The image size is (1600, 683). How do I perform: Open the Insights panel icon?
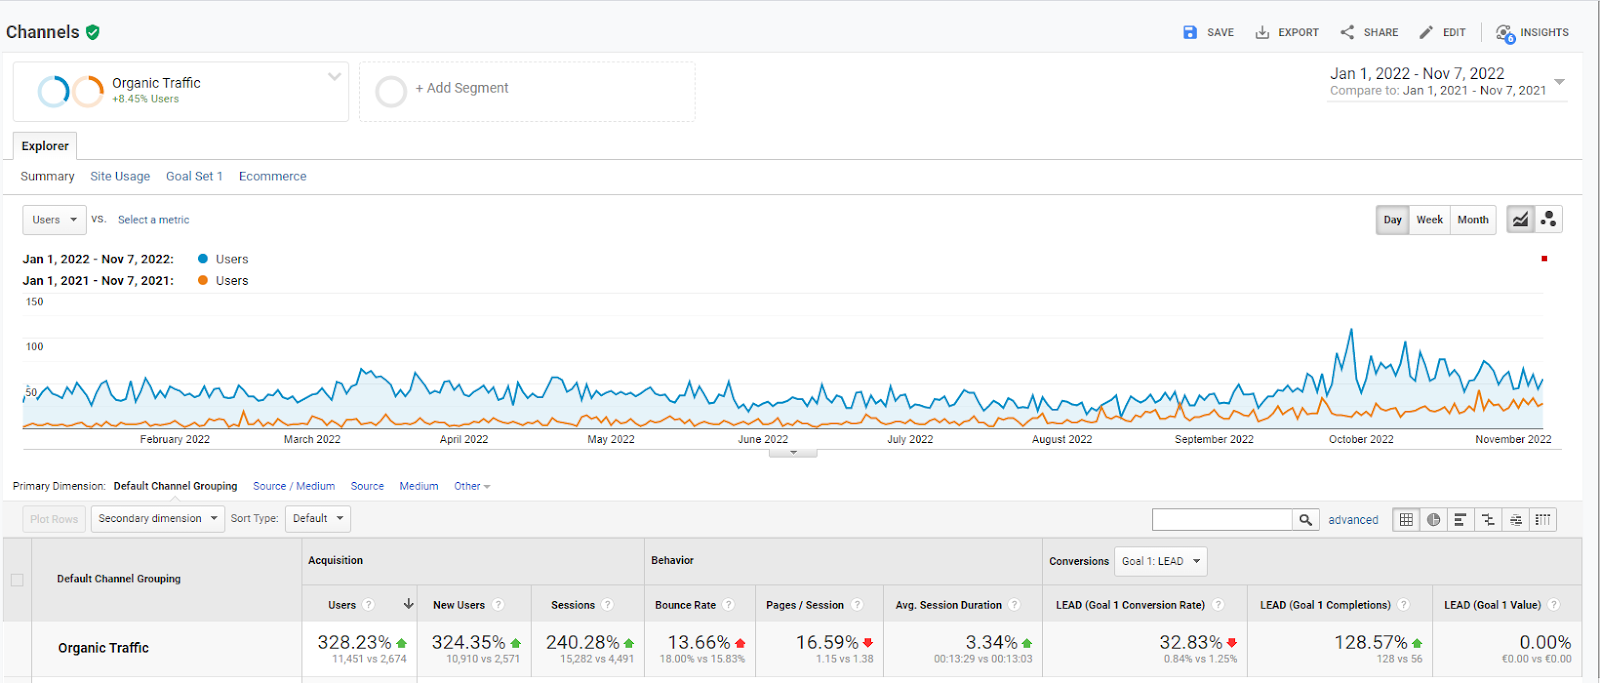point(1505,33)
